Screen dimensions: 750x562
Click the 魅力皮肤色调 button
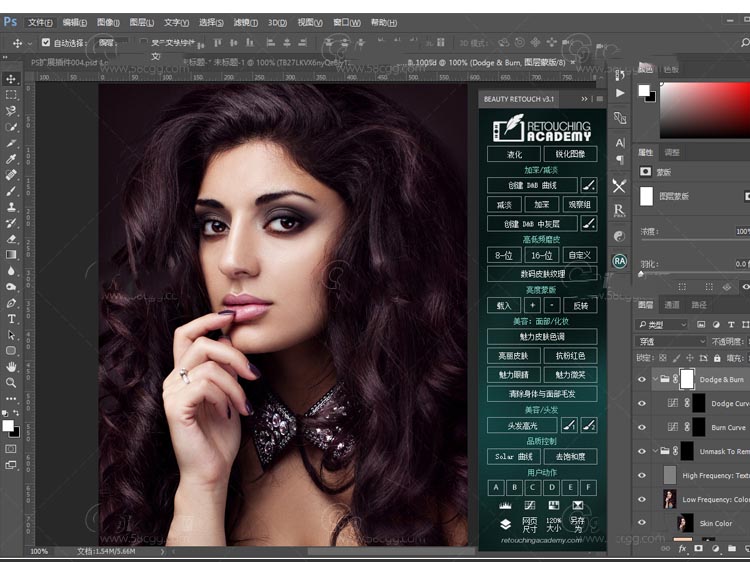pyautogui.click(x=542, y=337)
